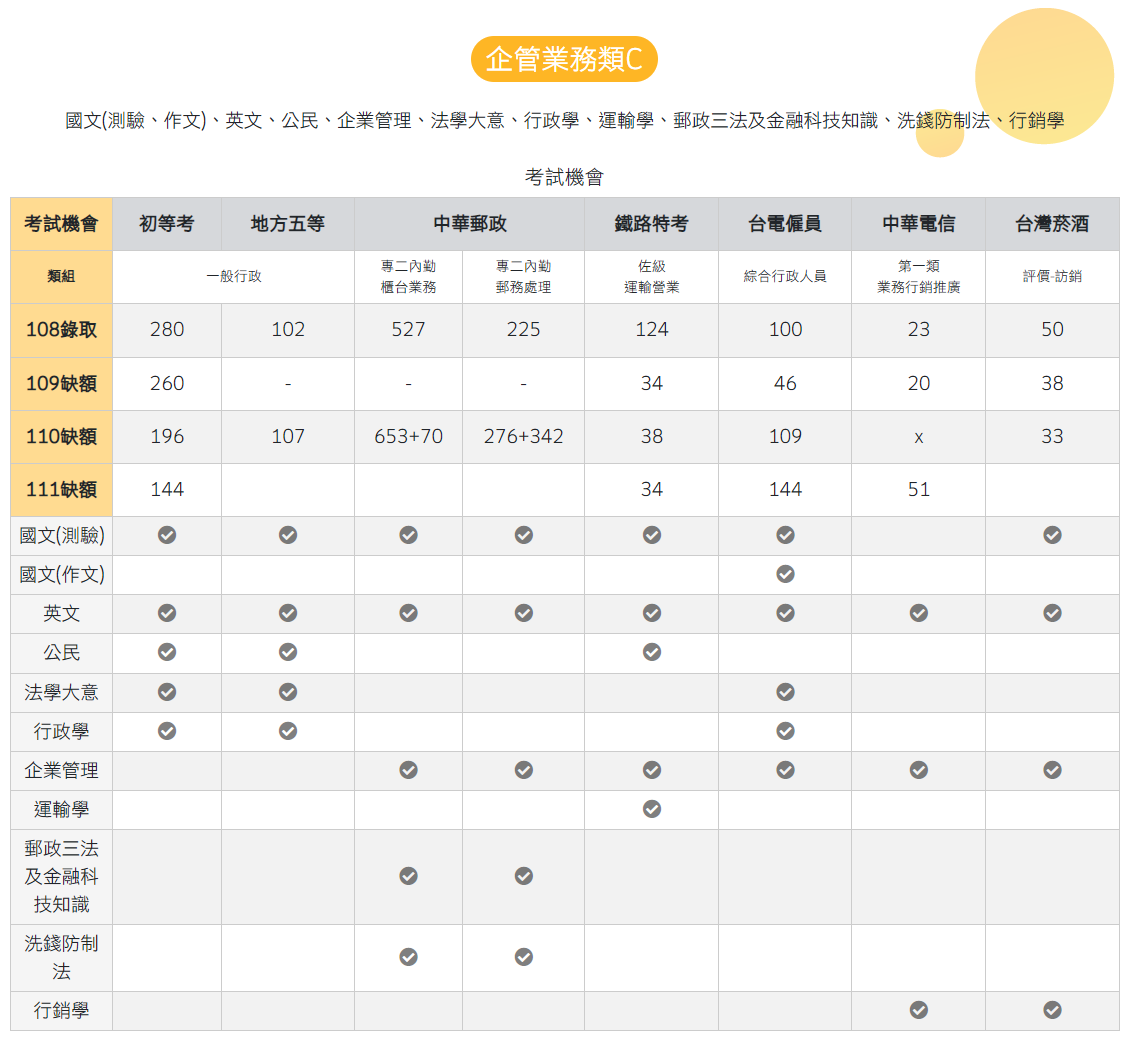The height and width of the screenshot is (1043, 1134).
Task: Click checkmark for 公民 under 初等考
Action: click(x=167, y=652)
